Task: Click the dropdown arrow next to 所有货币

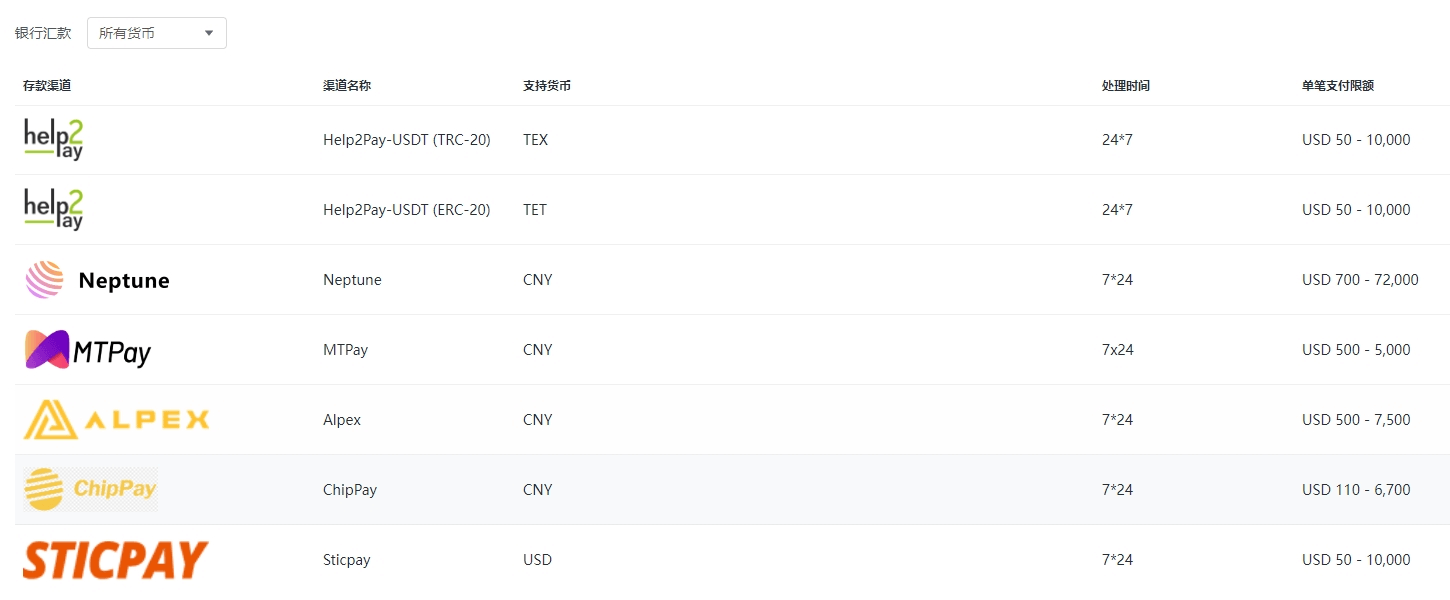Action: [209, 33]
